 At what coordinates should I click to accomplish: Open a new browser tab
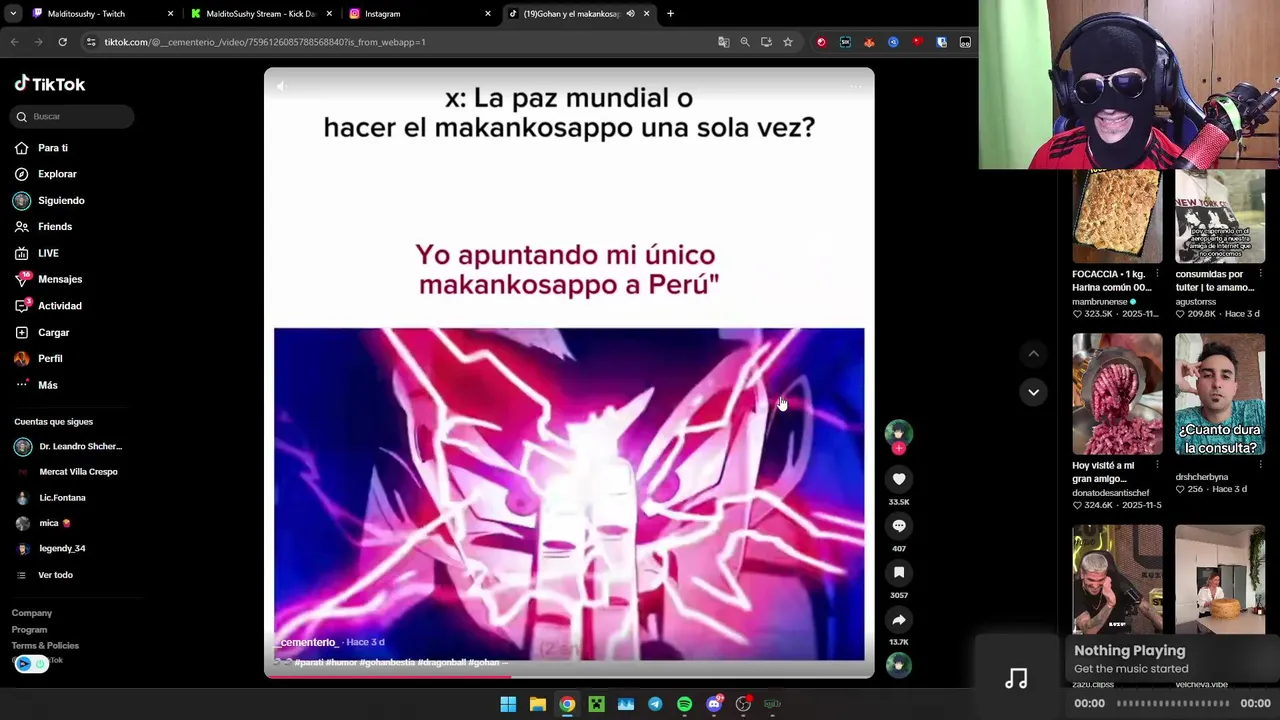tap(670, 14)
